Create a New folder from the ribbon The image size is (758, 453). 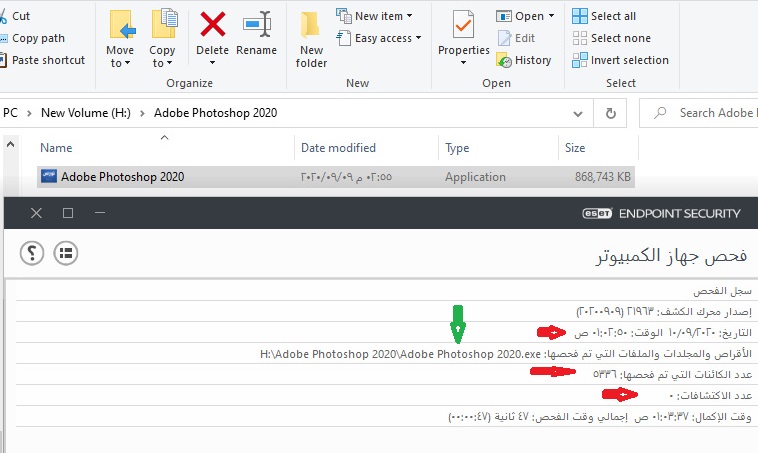[x=311, y=38]
